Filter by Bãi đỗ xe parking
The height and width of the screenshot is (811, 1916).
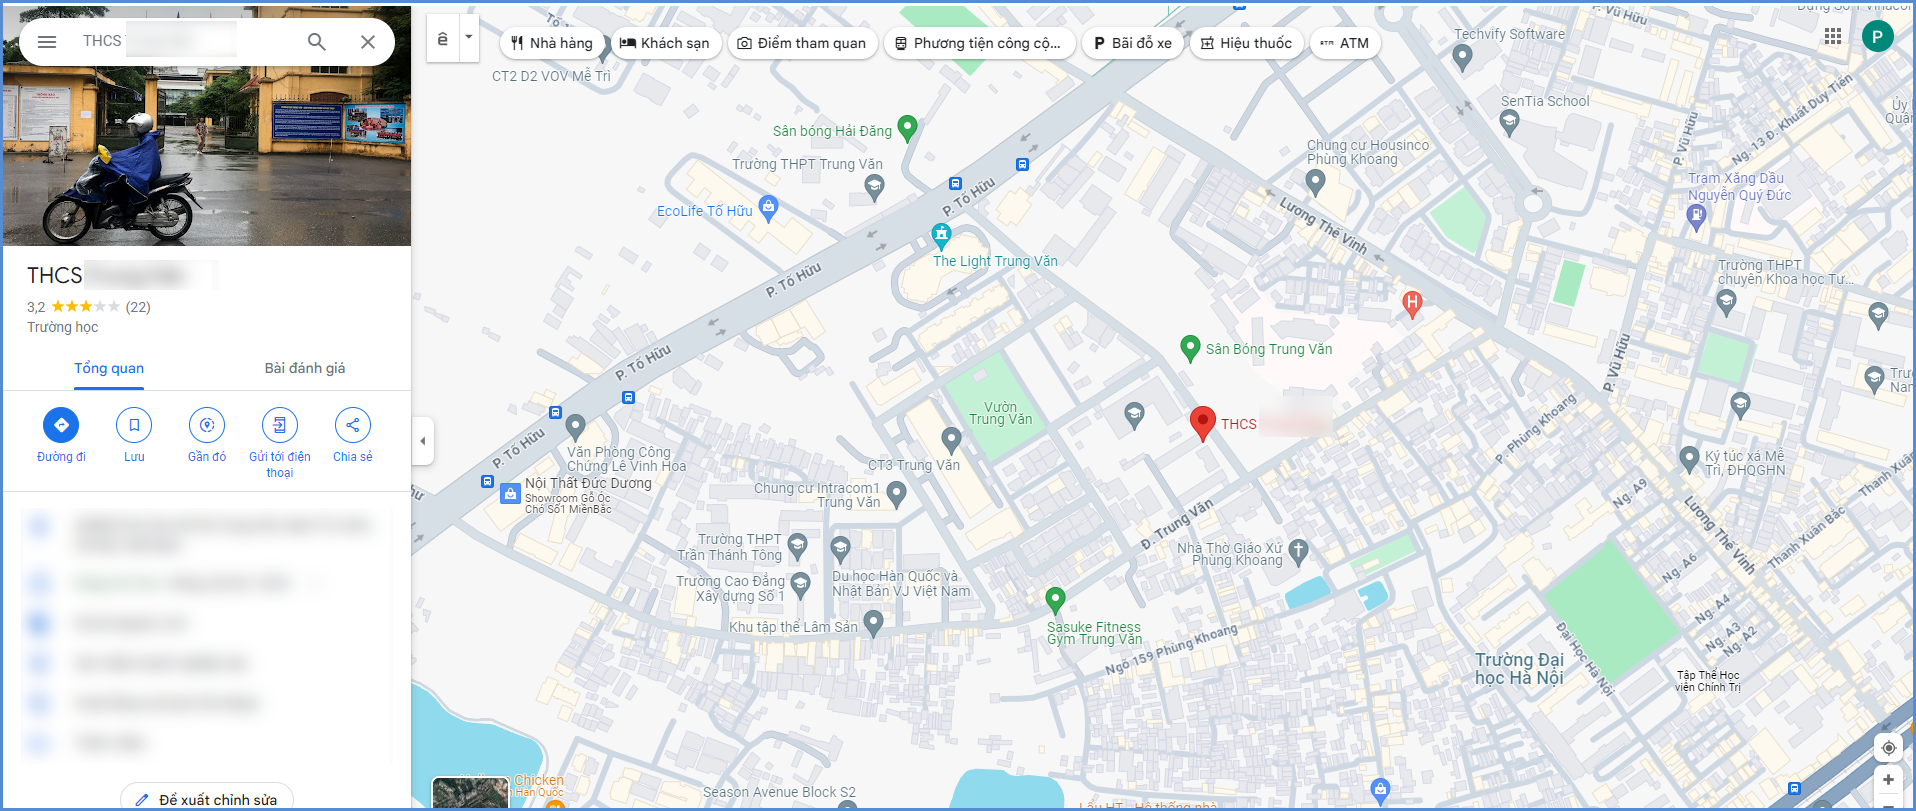(1133, 43)
